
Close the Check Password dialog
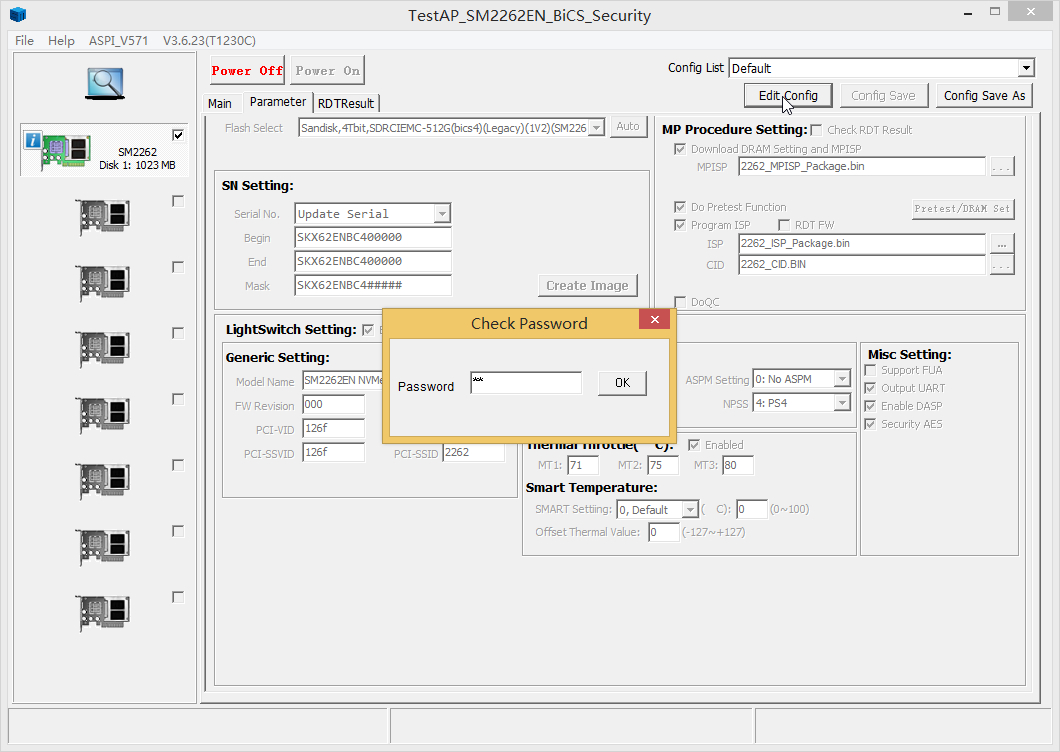coord(655,320)
